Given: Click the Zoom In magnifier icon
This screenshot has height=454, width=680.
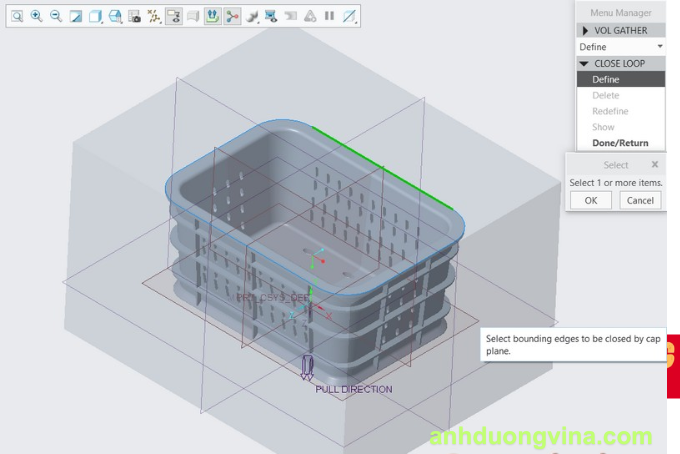Looking at the screenshot, I should click(36, 16).
